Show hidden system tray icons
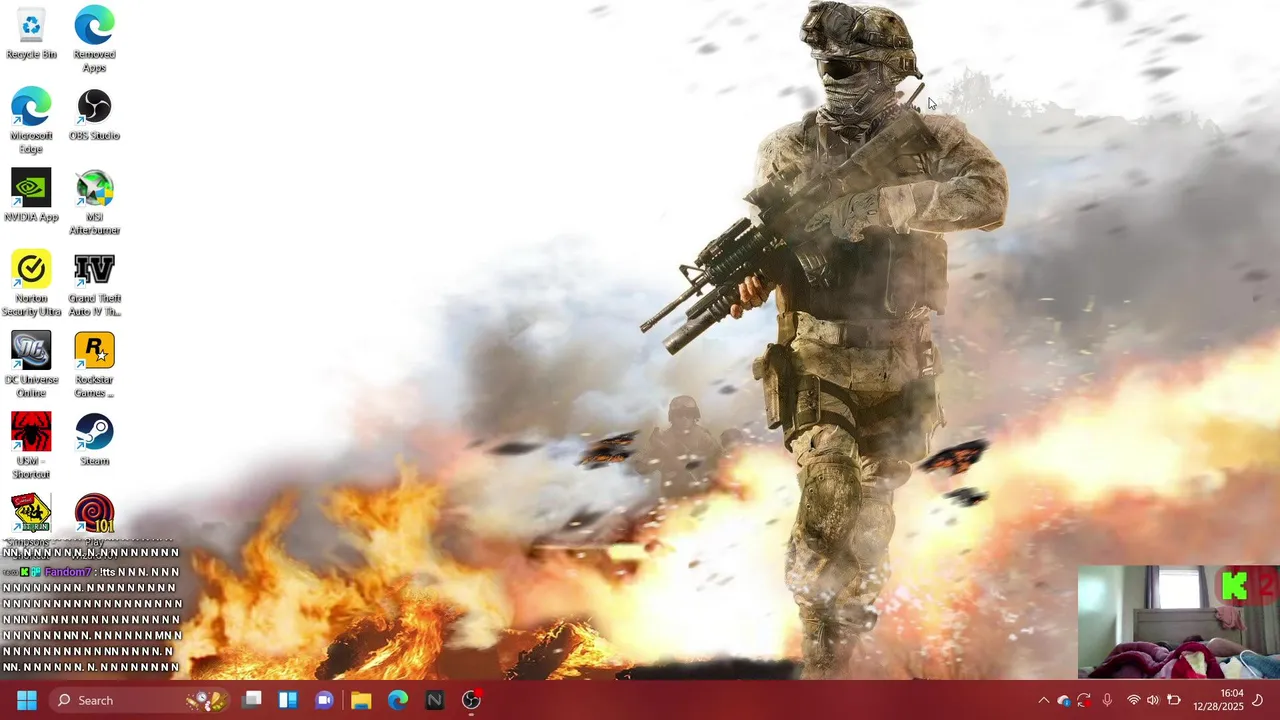 [x=1043, y=700]
